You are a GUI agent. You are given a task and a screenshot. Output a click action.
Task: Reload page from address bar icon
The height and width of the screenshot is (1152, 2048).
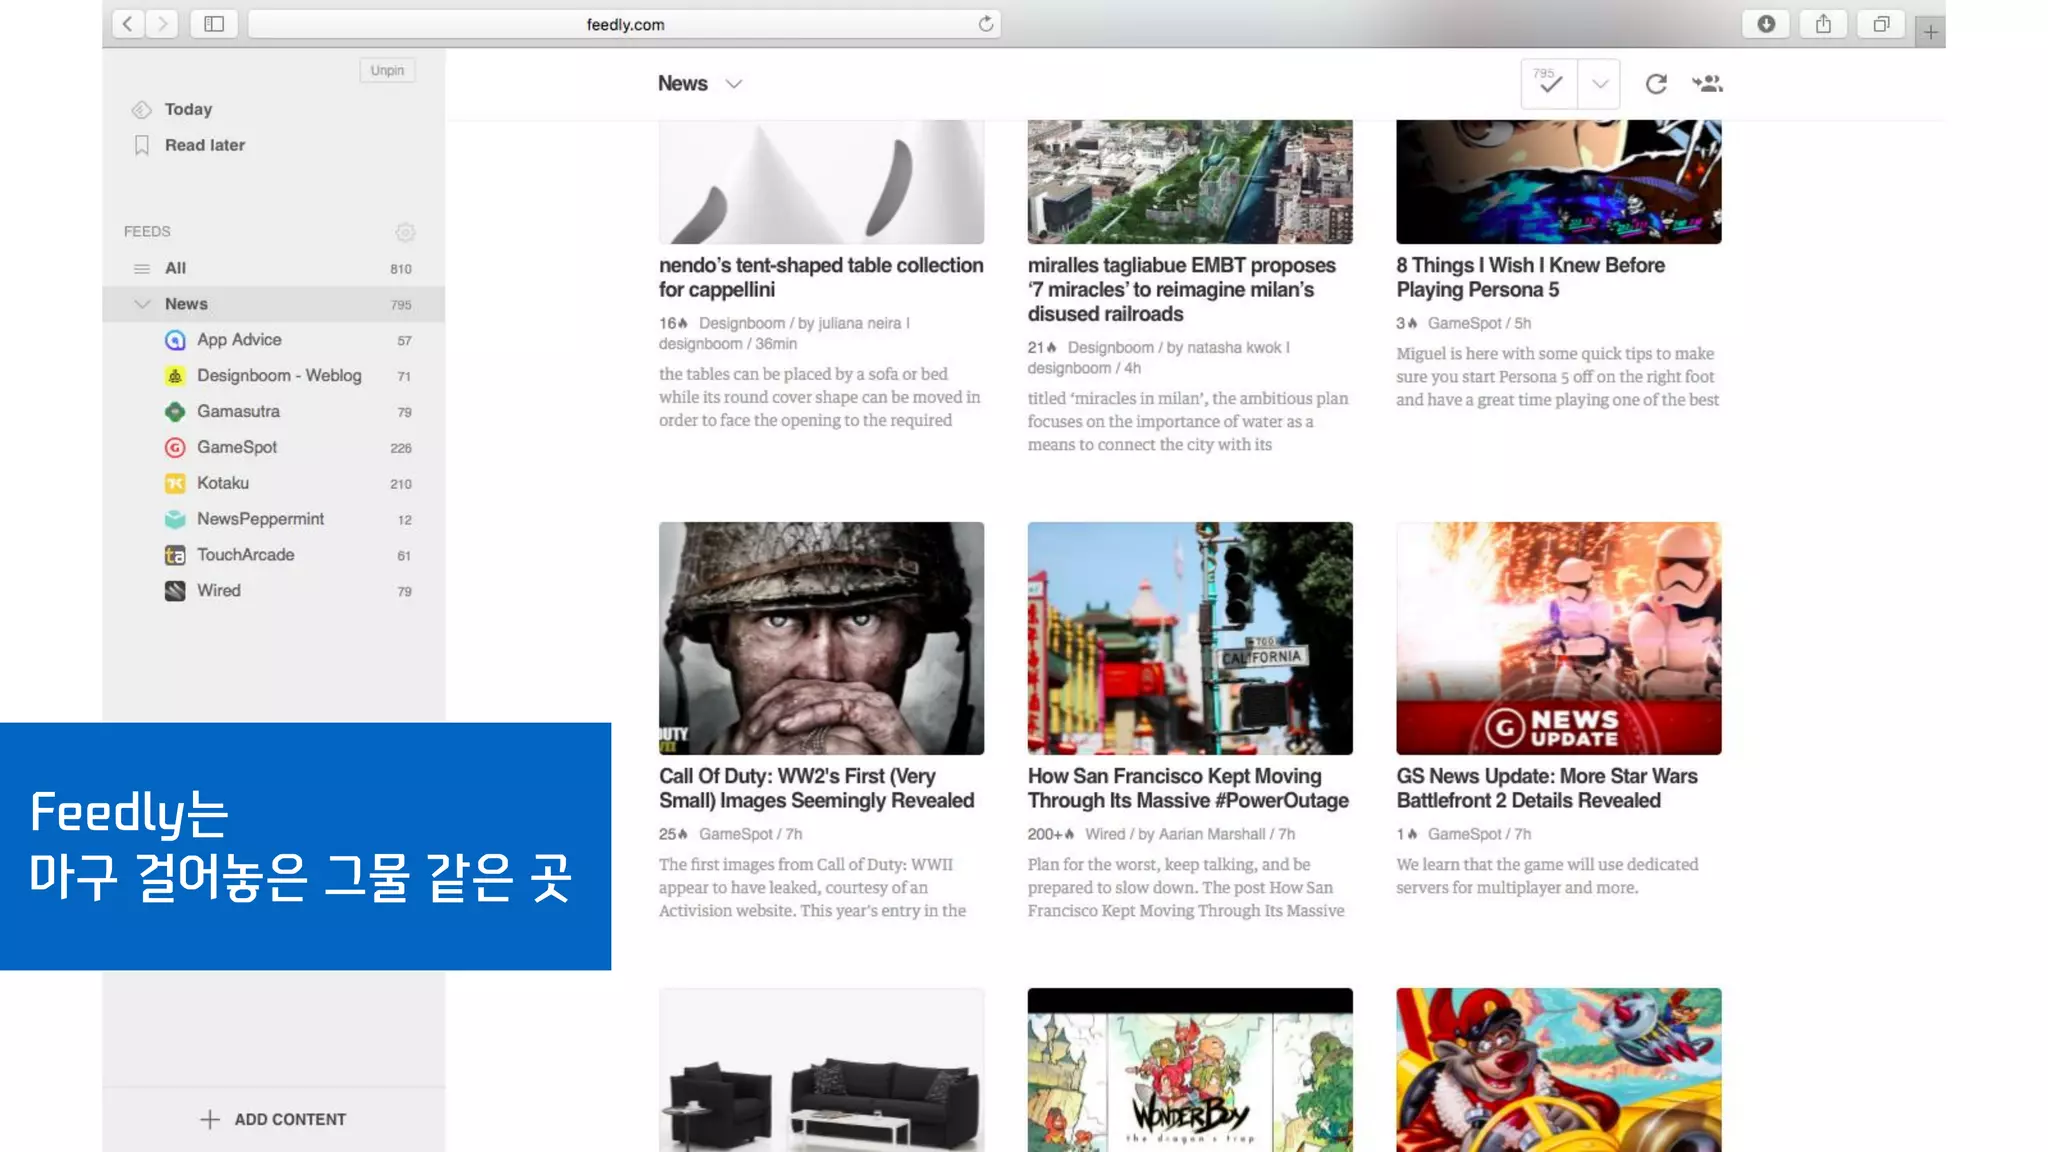point(986,24)
